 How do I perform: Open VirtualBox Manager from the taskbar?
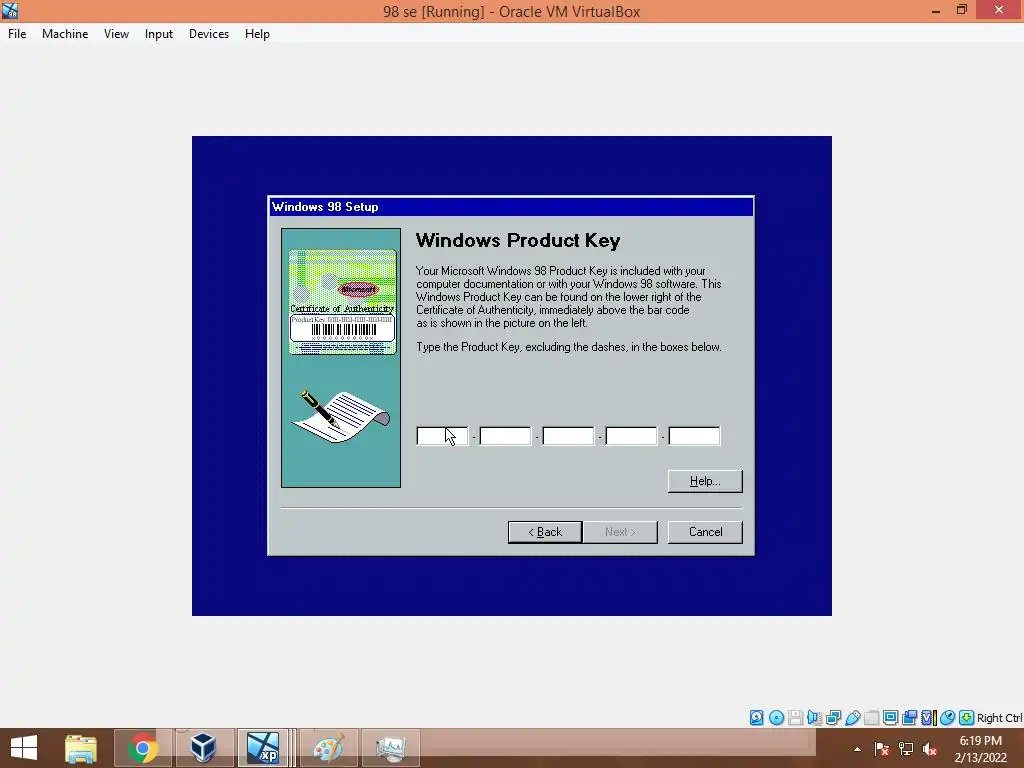tap(204, 748)
